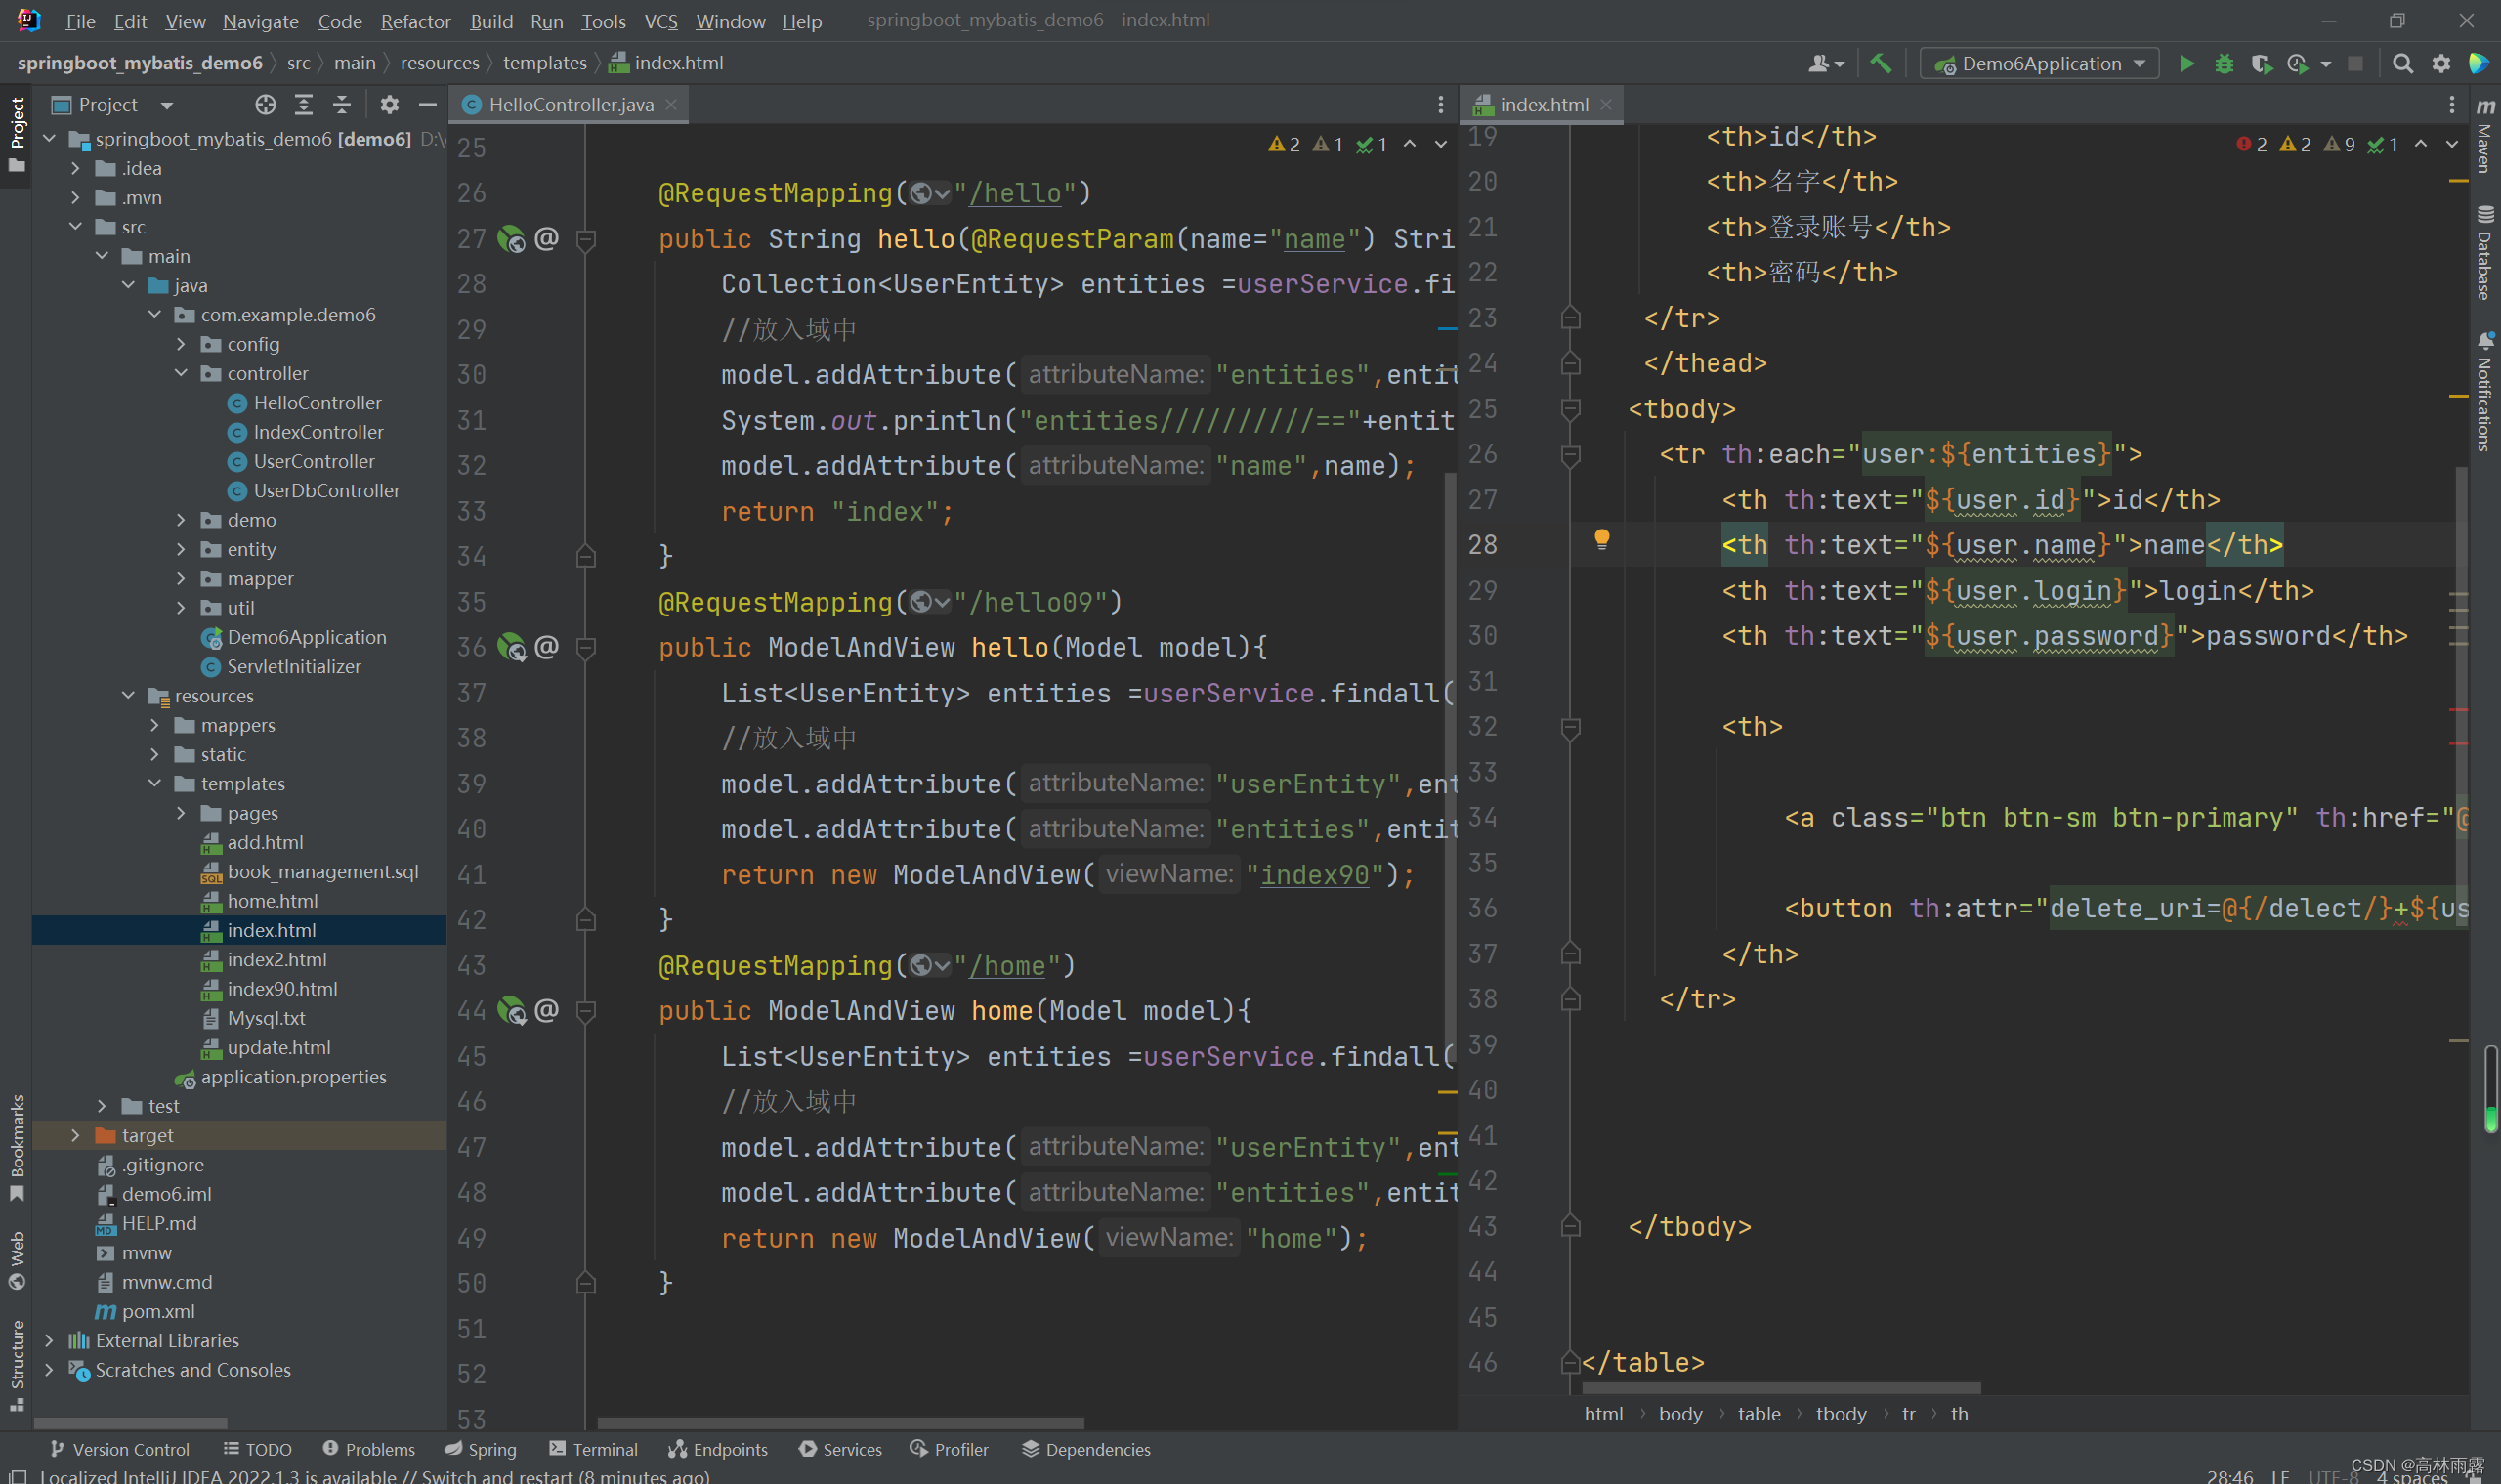Open Search Everywhere magnifier icon
2501x1484 pixels.
pyautogui.click(x=2402, y=64)
